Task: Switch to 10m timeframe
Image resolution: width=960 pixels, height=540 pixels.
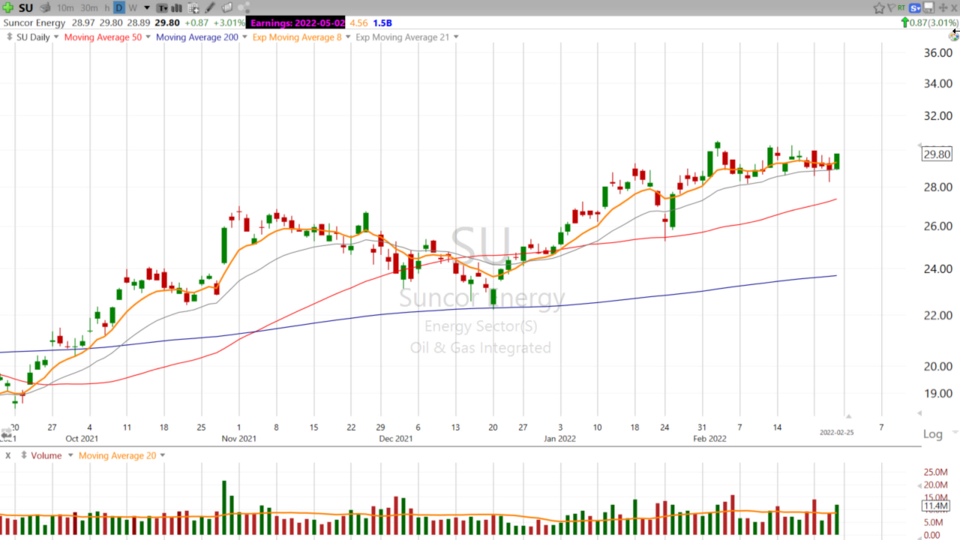Action: [65, 8]
